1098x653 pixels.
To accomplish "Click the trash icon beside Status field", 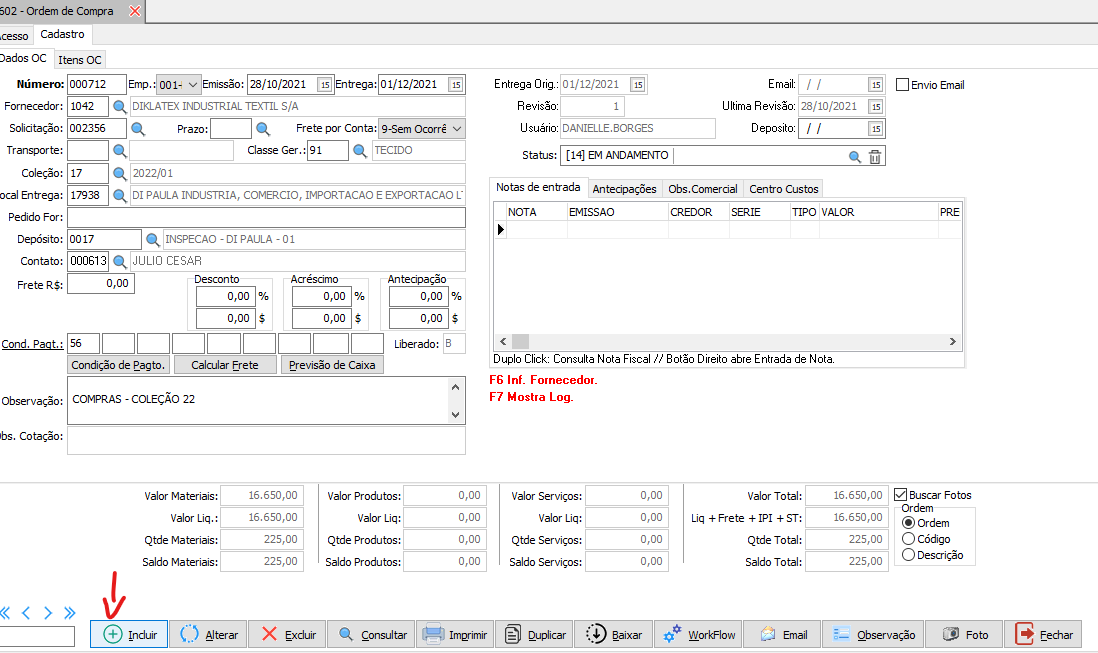I will 875,156.
